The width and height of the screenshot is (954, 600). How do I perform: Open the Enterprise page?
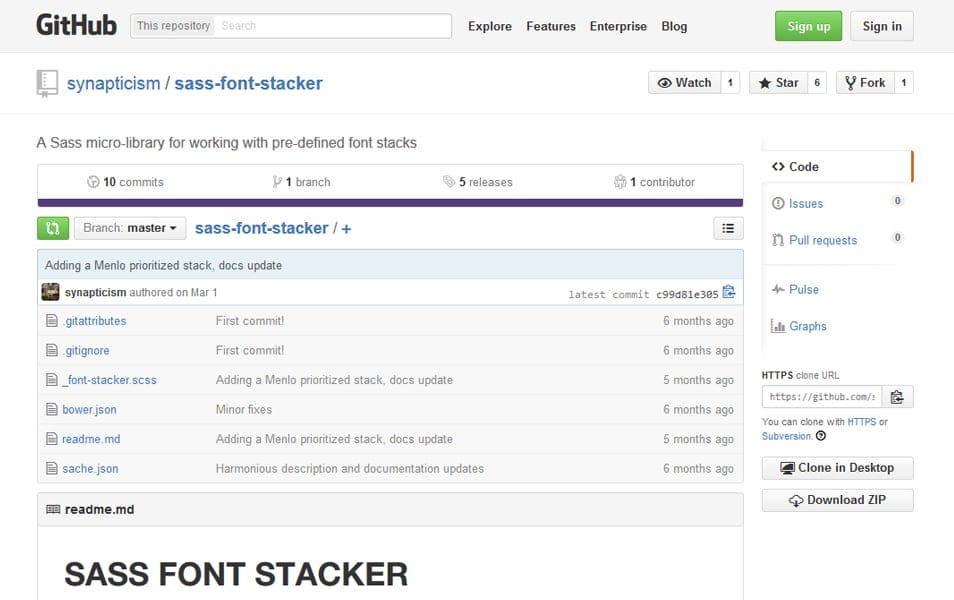618,26
